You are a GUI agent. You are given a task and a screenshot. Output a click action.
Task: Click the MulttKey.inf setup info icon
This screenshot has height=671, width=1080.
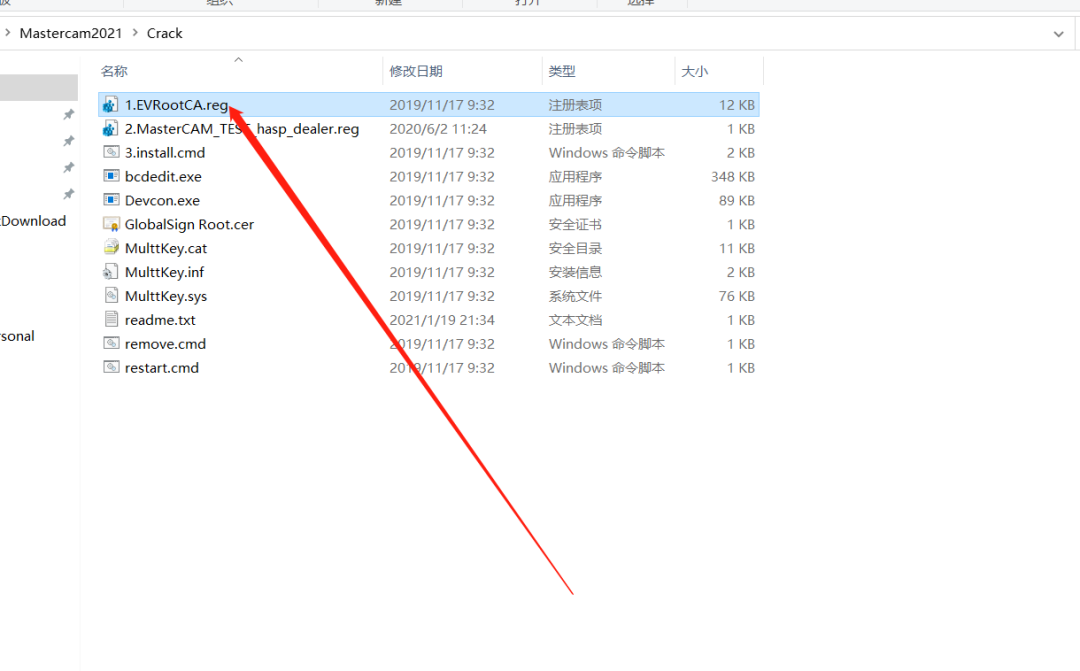tap(110, 273)
